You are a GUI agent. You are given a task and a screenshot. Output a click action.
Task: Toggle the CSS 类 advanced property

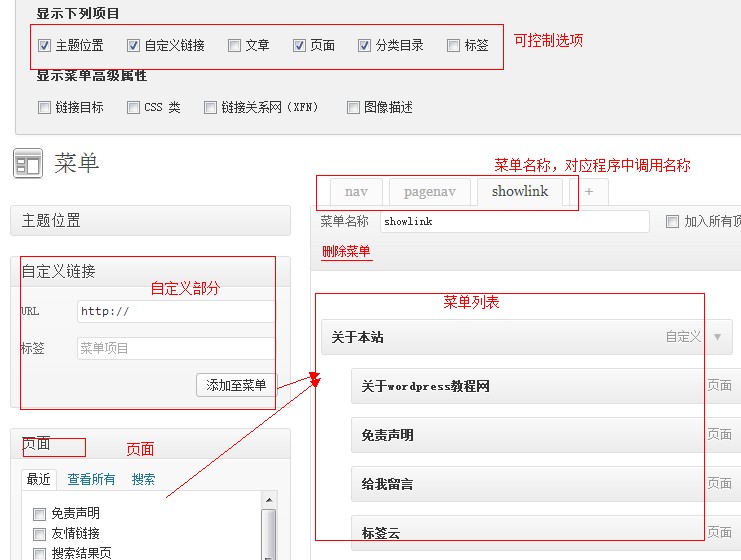coord(133,108)
